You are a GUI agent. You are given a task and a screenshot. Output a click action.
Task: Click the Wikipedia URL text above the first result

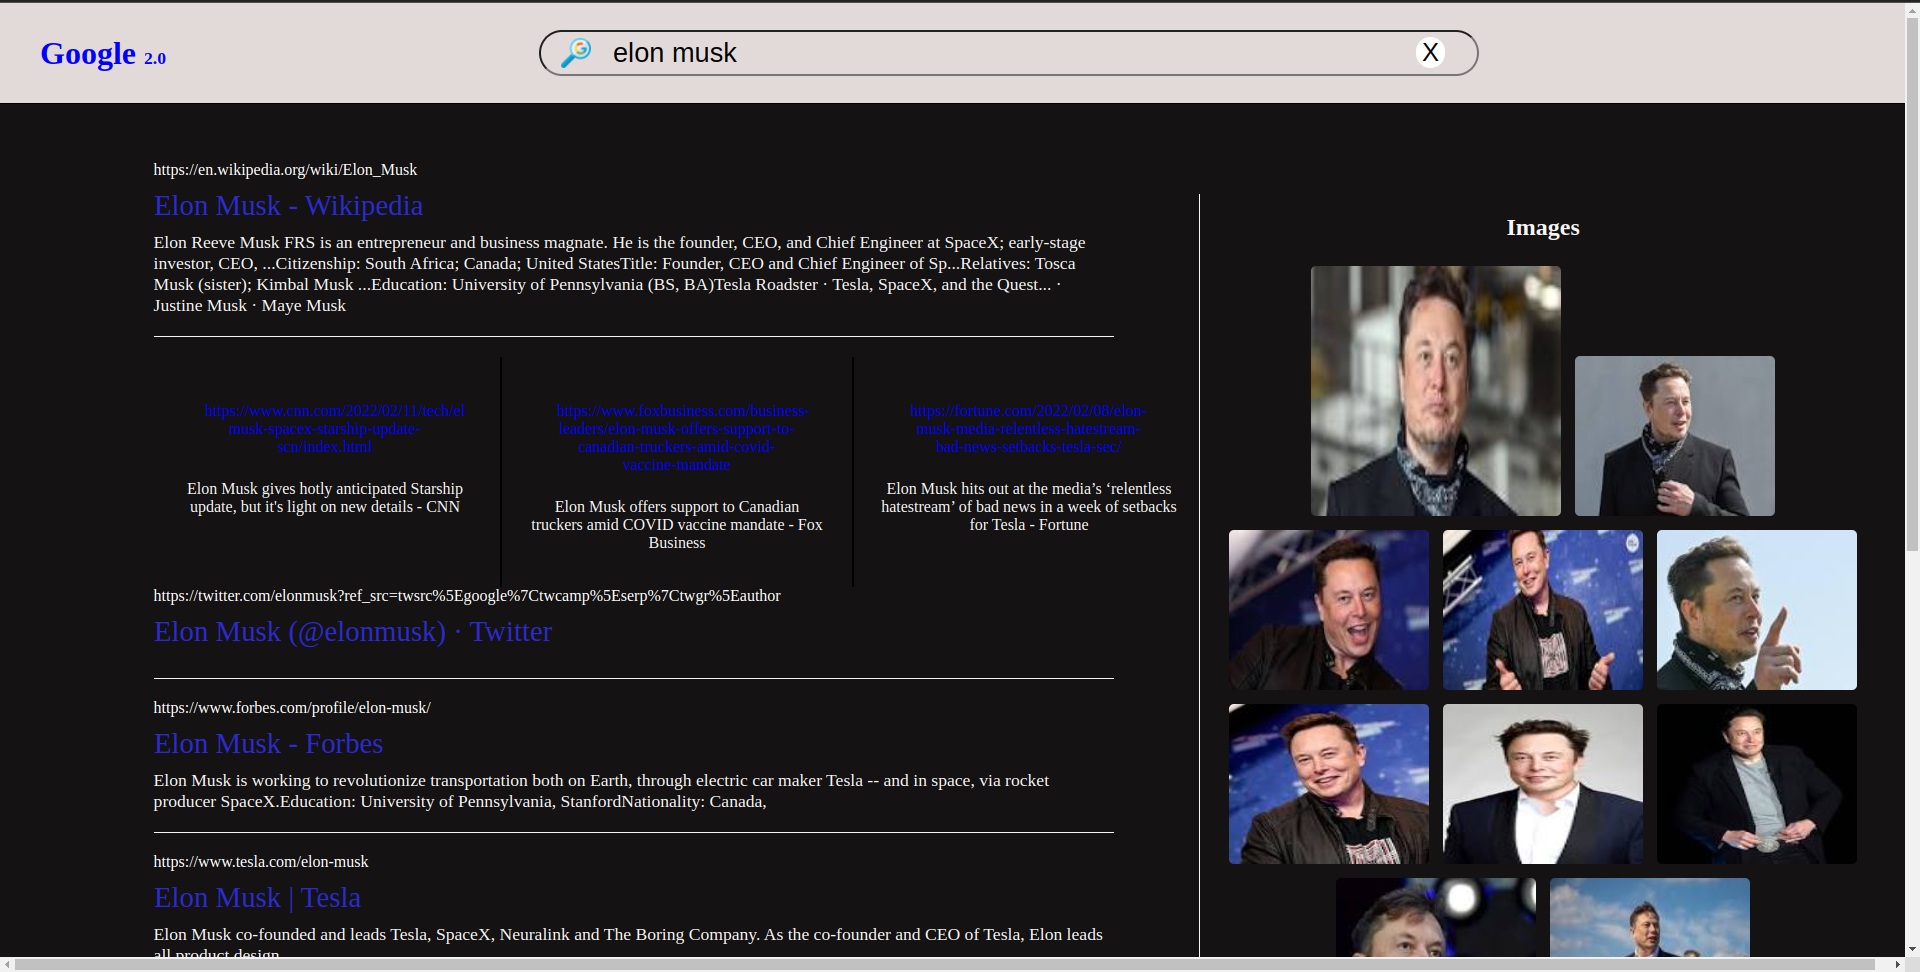pyautogui.click(x=285, y=170)
